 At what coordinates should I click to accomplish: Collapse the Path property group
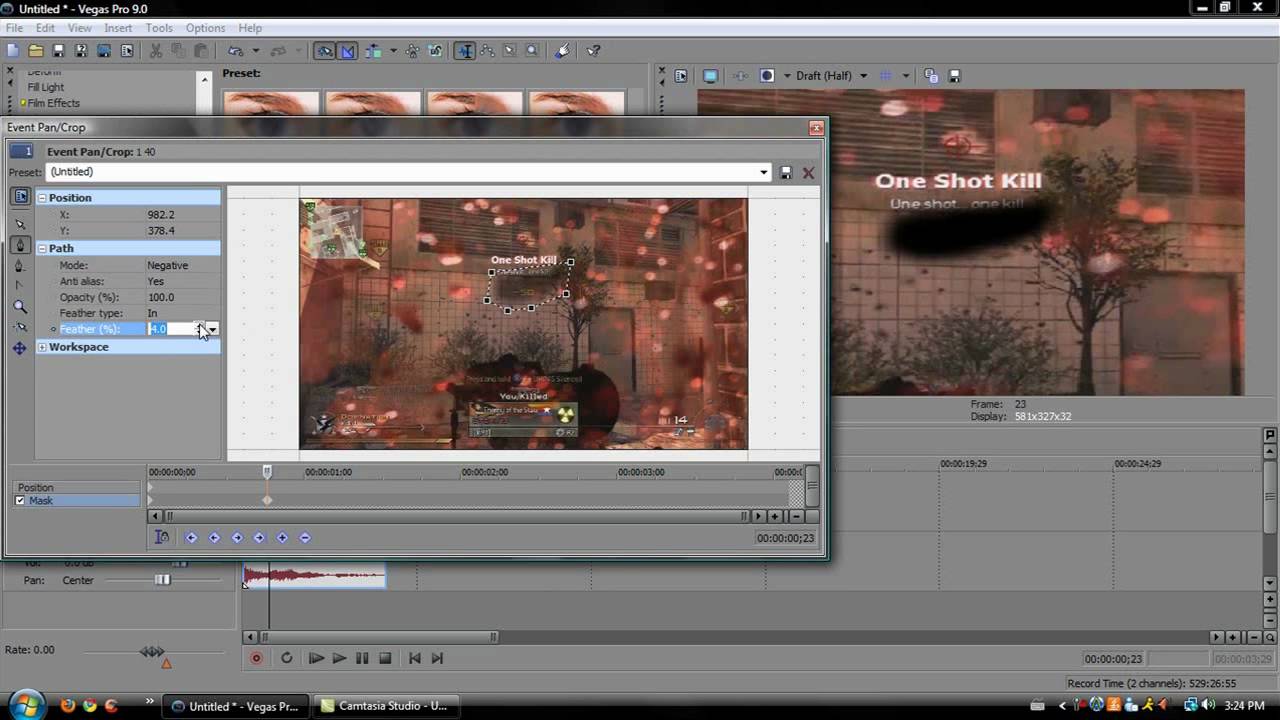pos(42,248)
